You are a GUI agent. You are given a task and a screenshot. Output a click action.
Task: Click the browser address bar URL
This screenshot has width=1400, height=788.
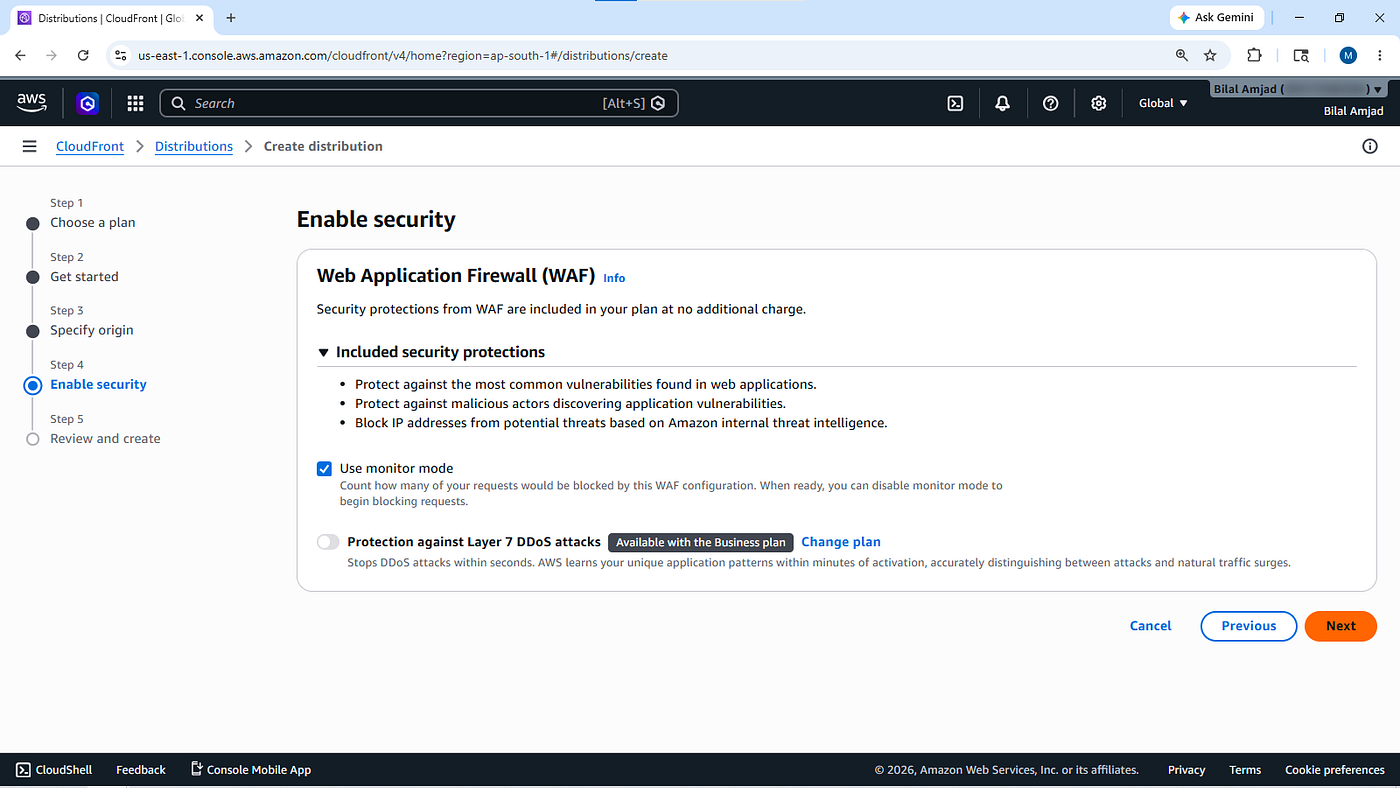coord(403,55)
